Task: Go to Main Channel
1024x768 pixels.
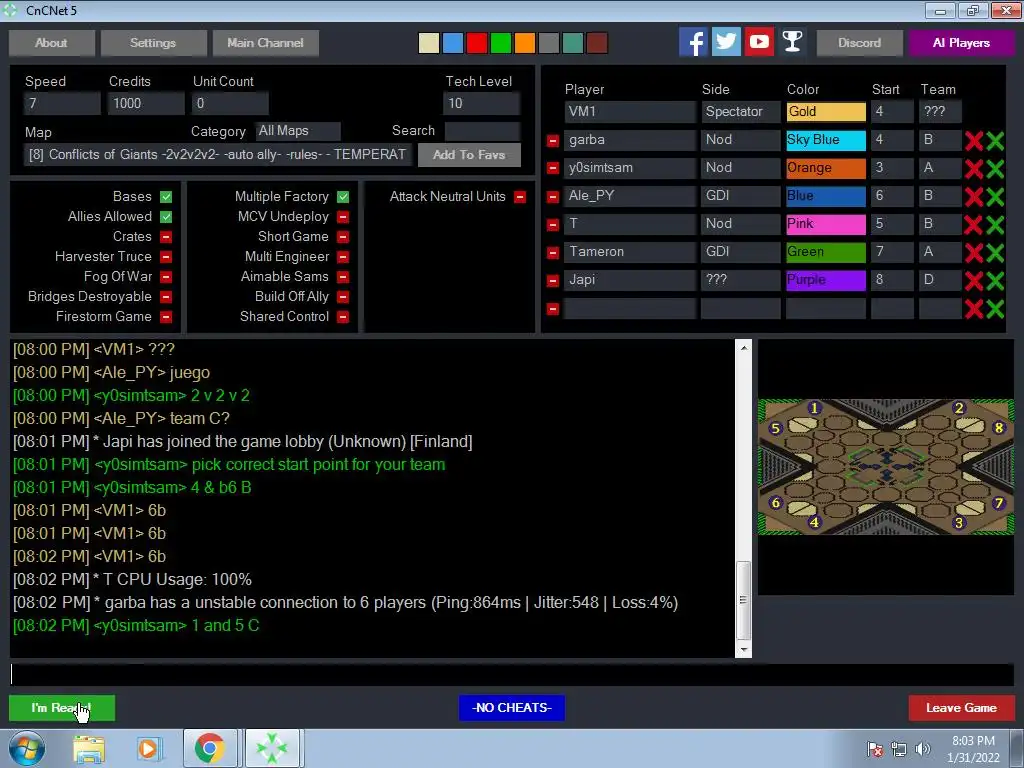Action: pos(265,43)
